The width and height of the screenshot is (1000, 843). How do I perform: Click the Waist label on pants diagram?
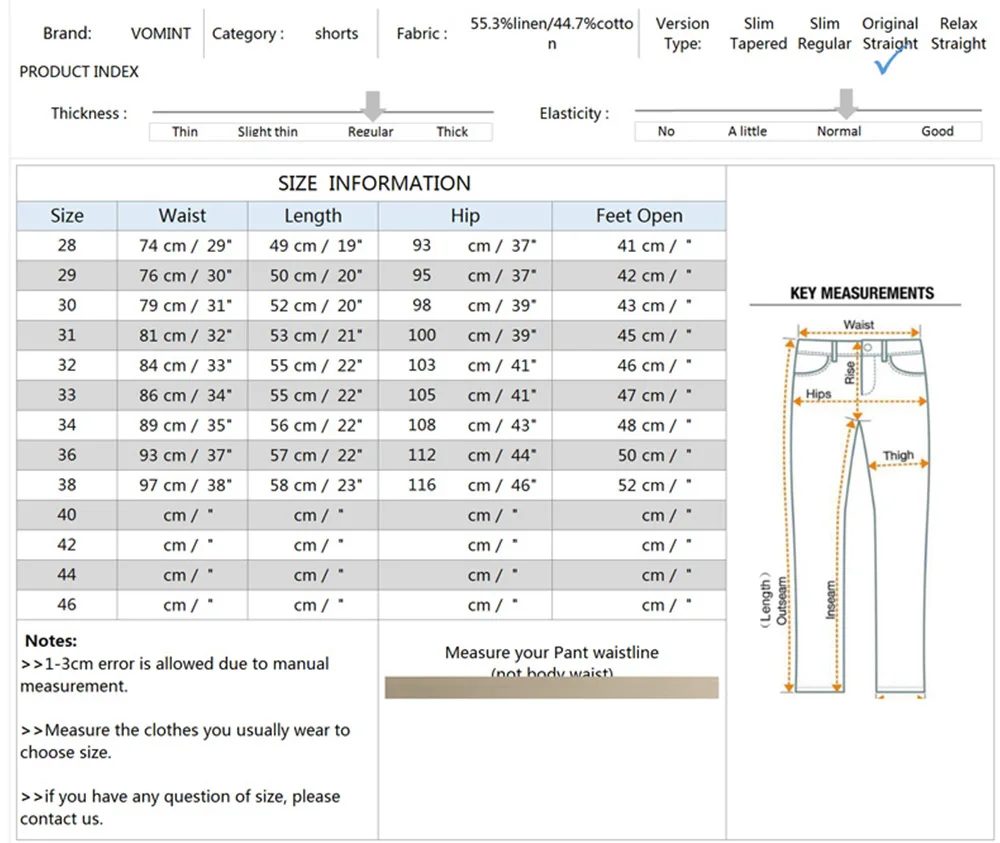click(x=858, y=325)
